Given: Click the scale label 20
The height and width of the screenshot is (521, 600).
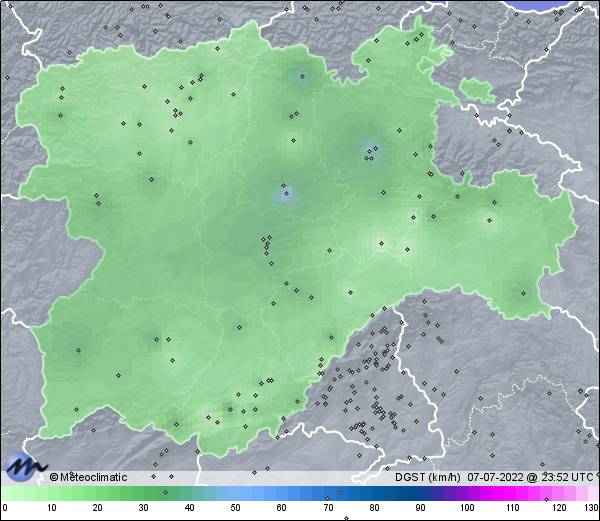Looking at the screenshot, I should coord(98,508).
